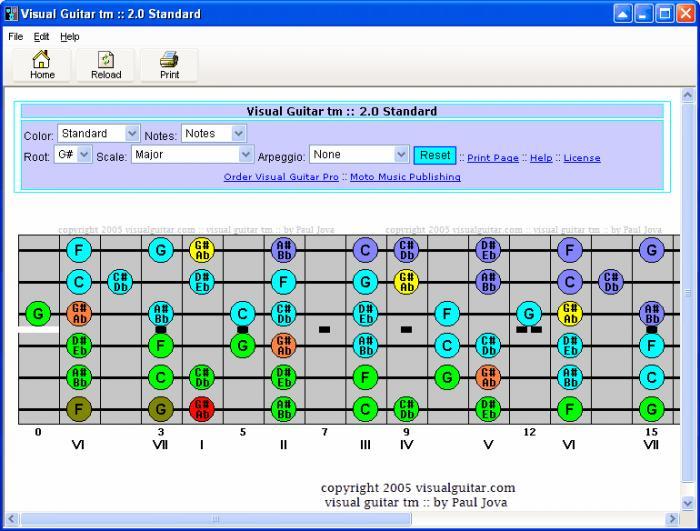Click the yellow G#/Ab note at fret 13
Screen dimensions: 700x531
[570, 314]
